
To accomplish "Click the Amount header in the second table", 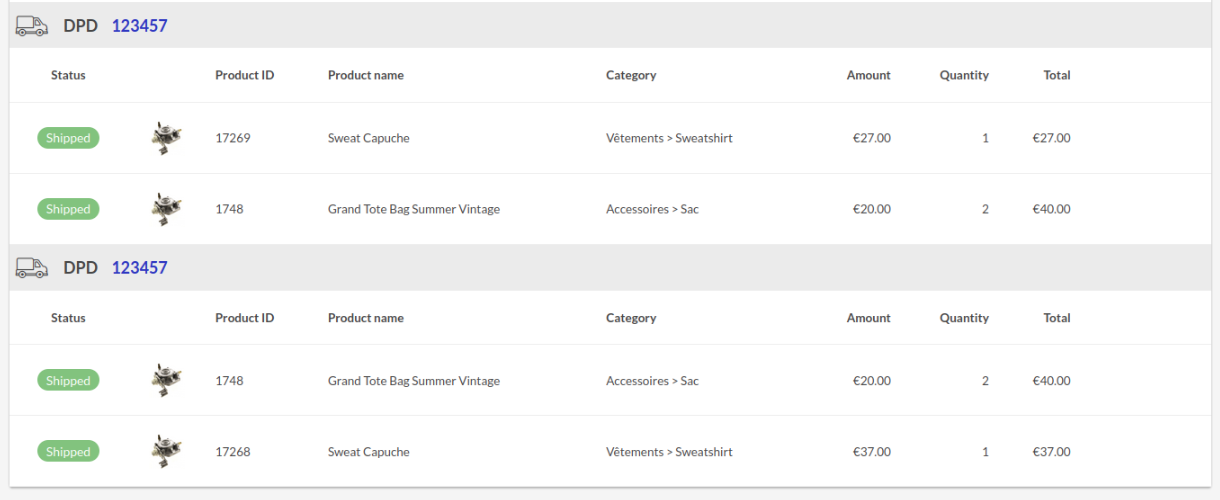I will [x=868, y=318].
